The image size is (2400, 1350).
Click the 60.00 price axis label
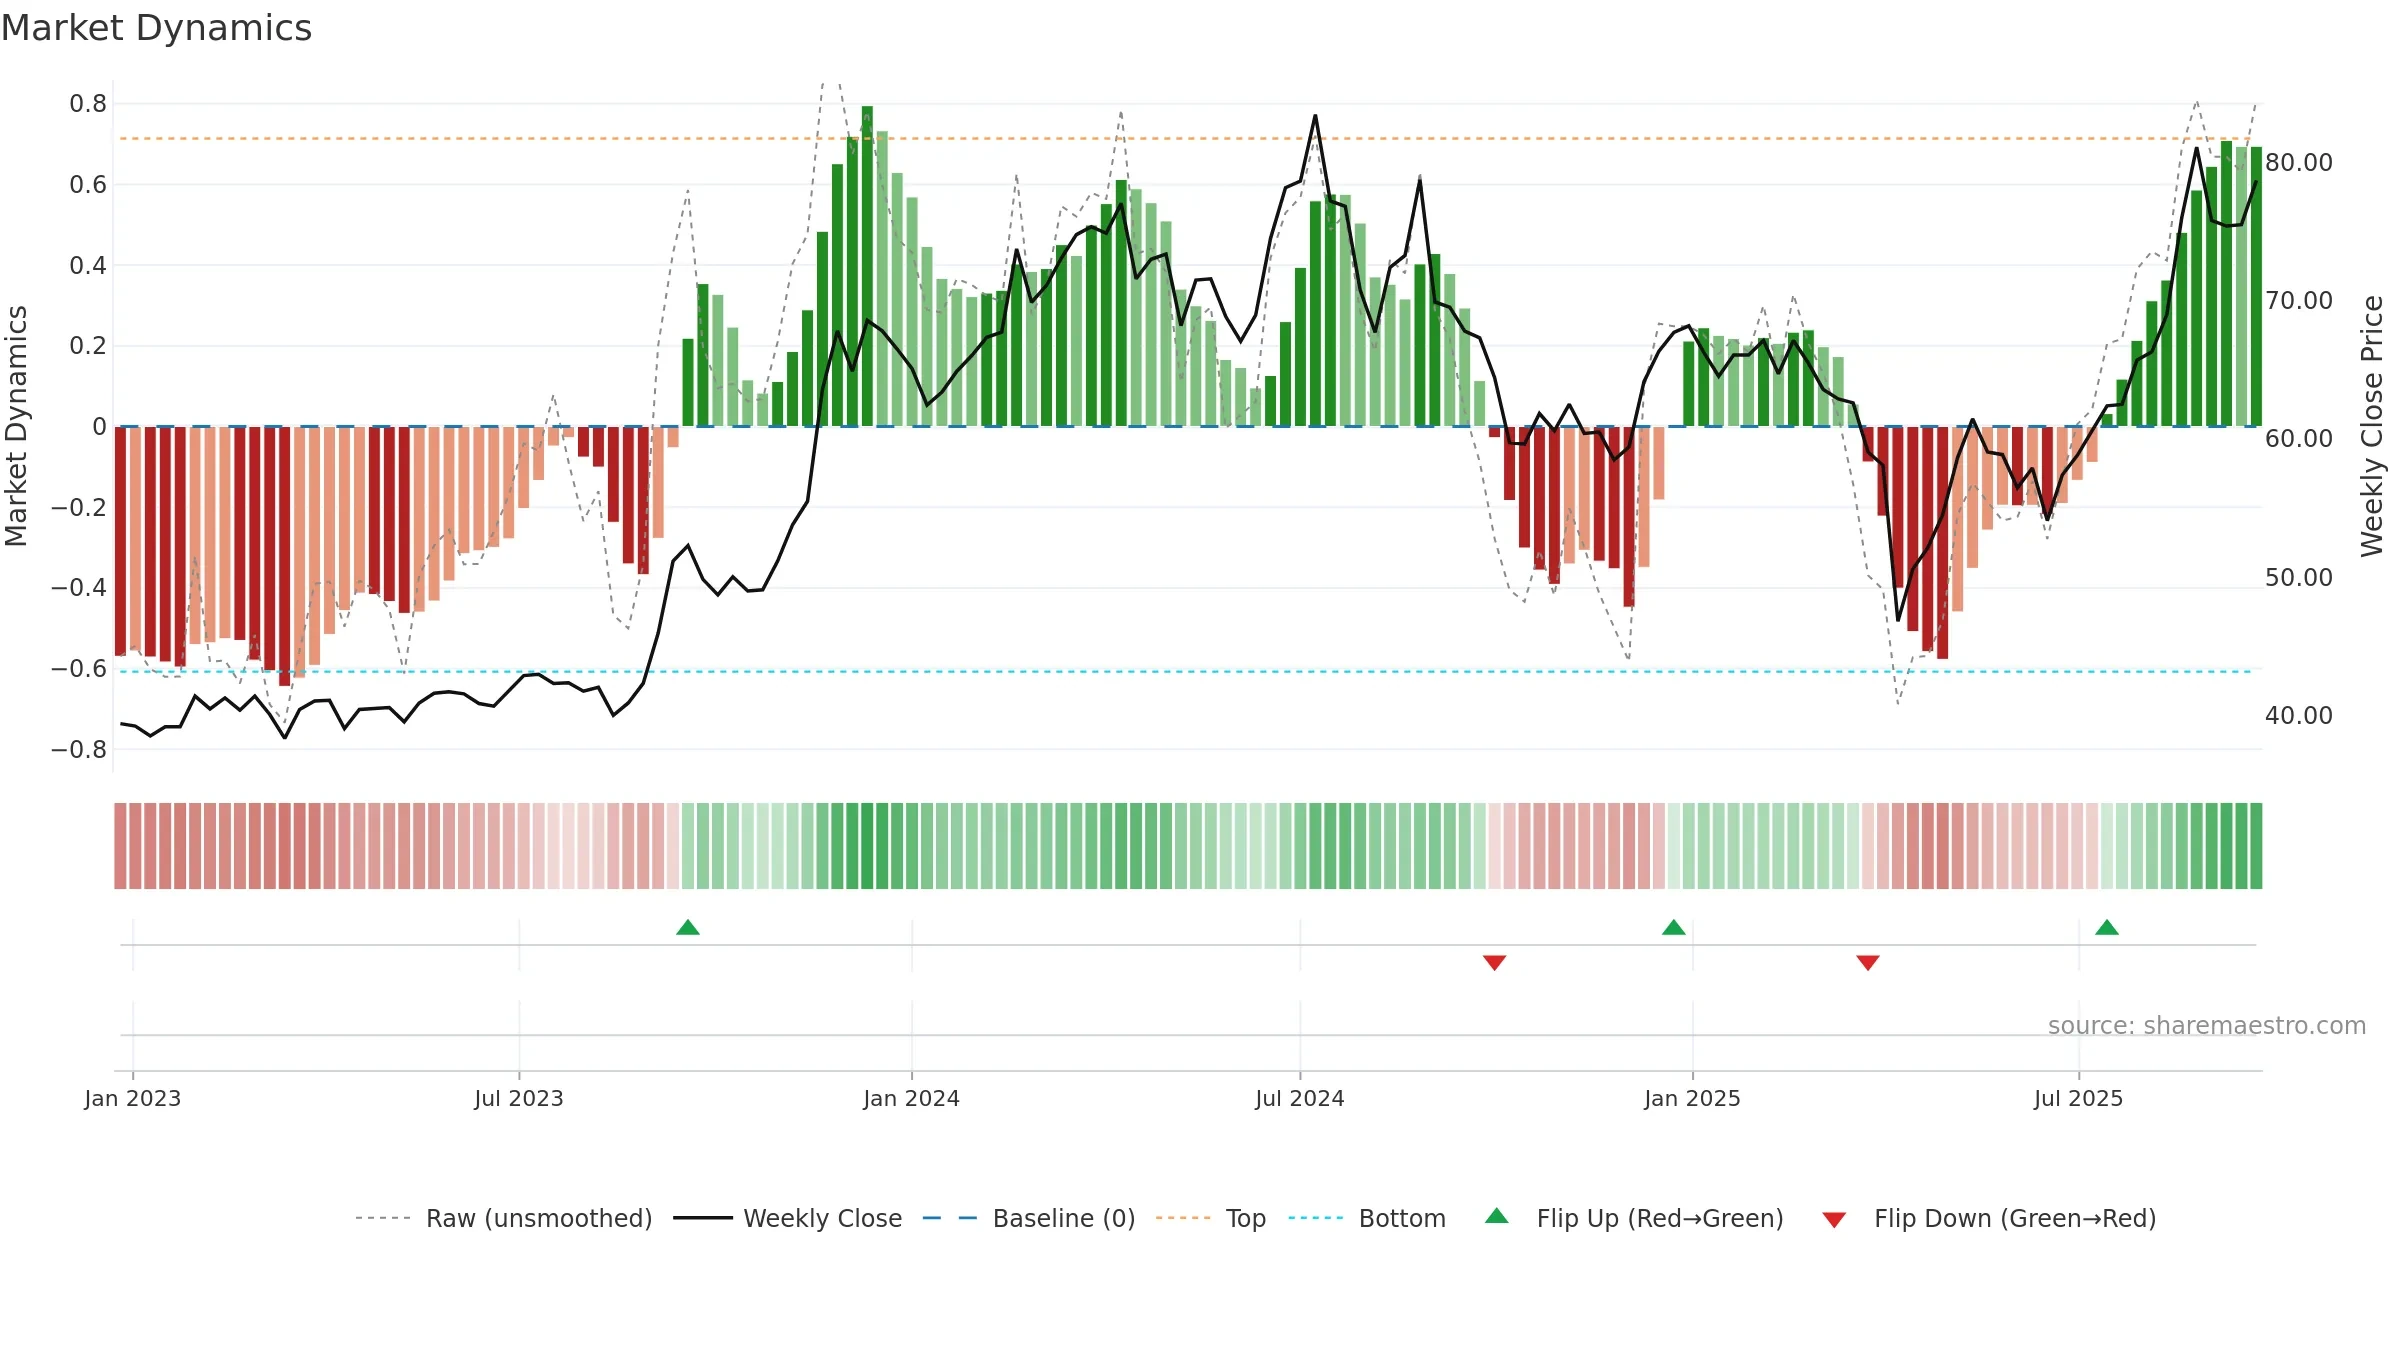pos(2299,438)
